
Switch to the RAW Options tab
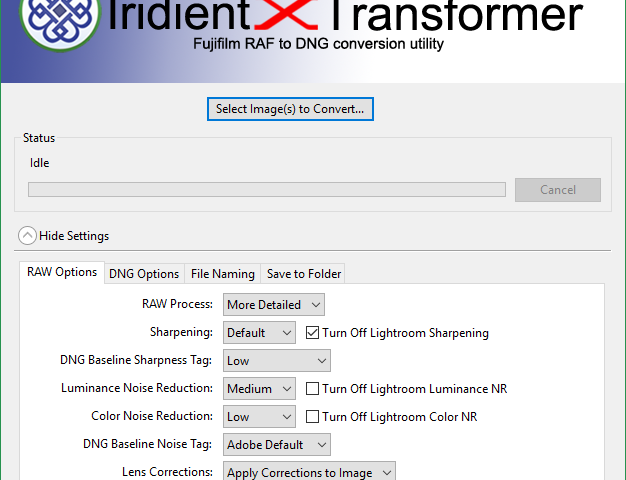point(62,272)
